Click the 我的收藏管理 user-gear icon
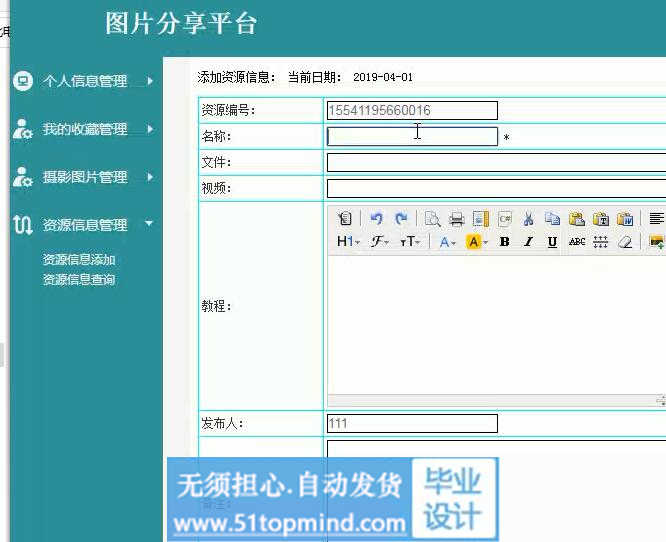666x542 pixels. pyautogui.click(x=23, y=129)
